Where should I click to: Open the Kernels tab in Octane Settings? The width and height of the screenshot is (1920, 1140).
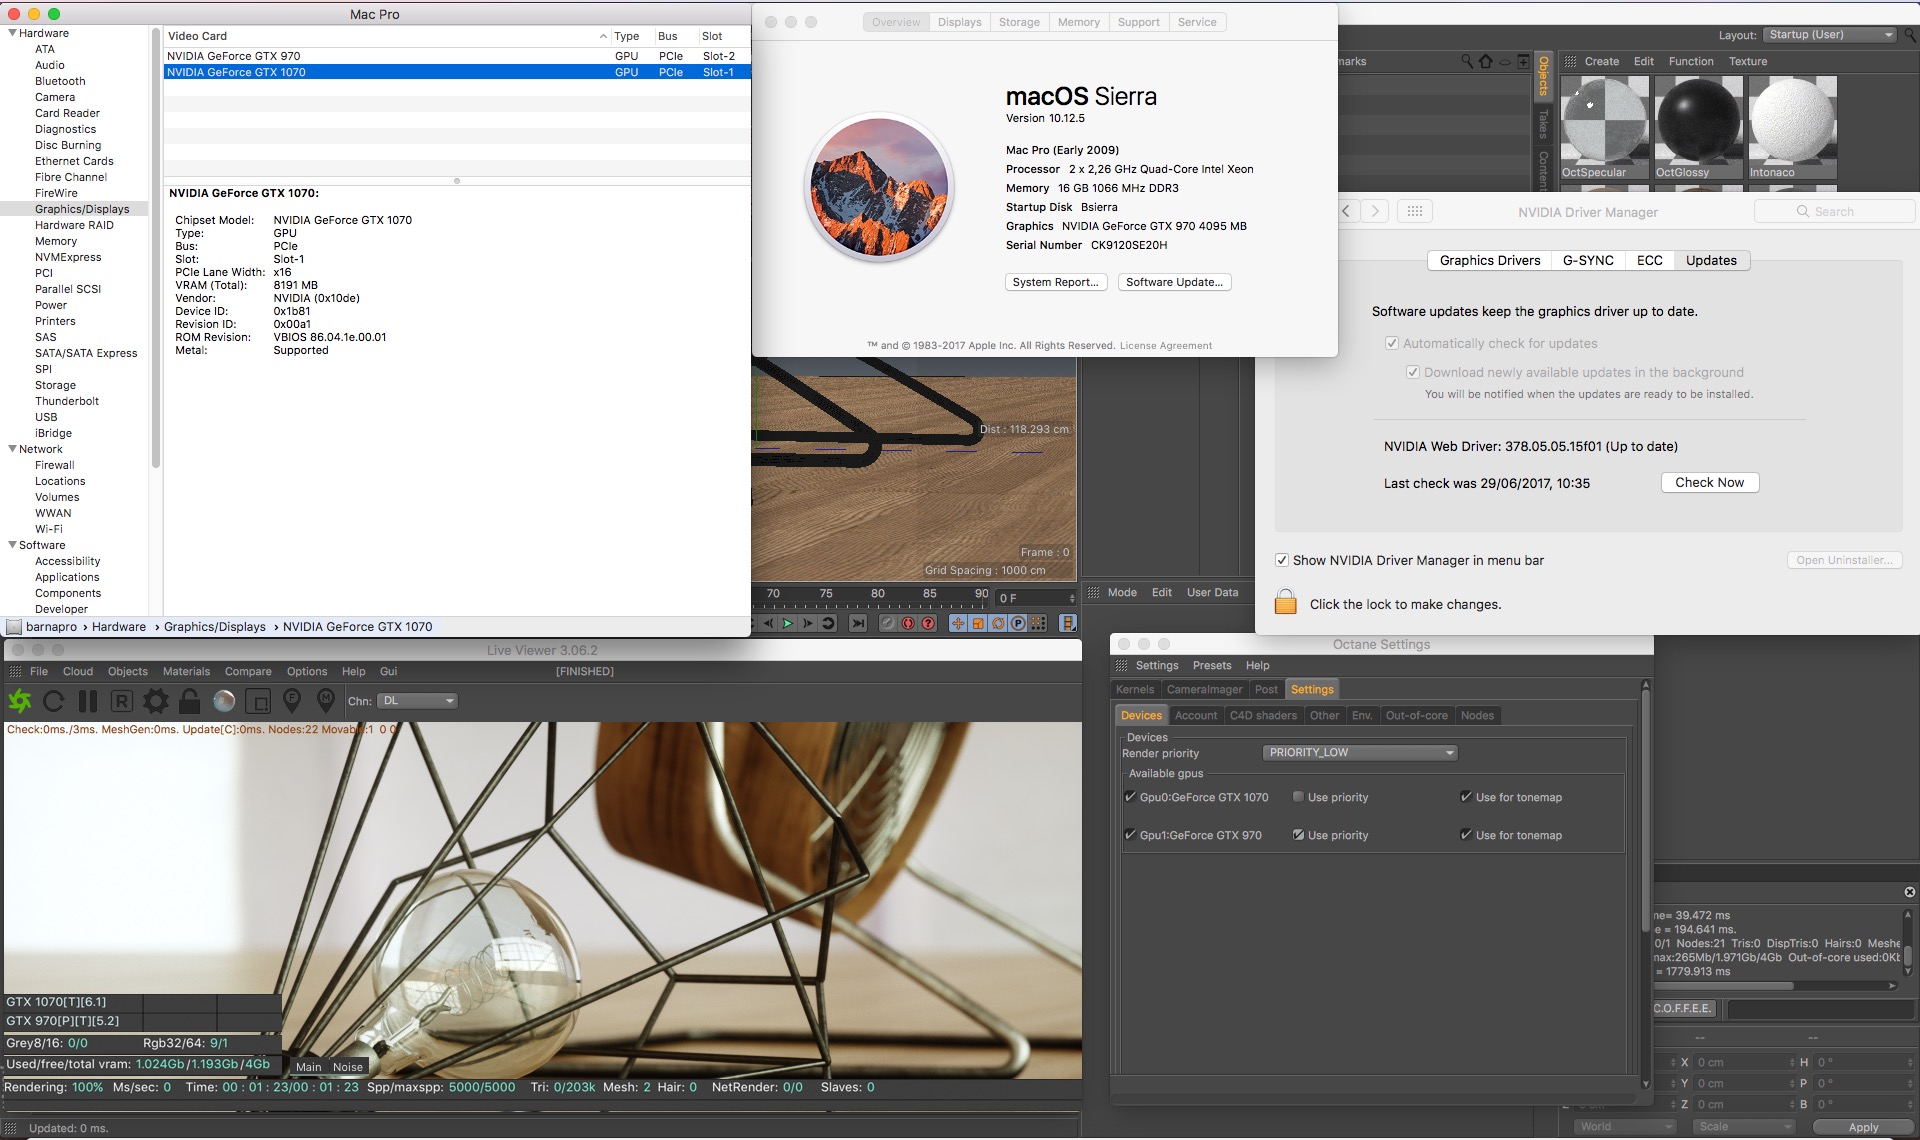[x=1135, y=689]
